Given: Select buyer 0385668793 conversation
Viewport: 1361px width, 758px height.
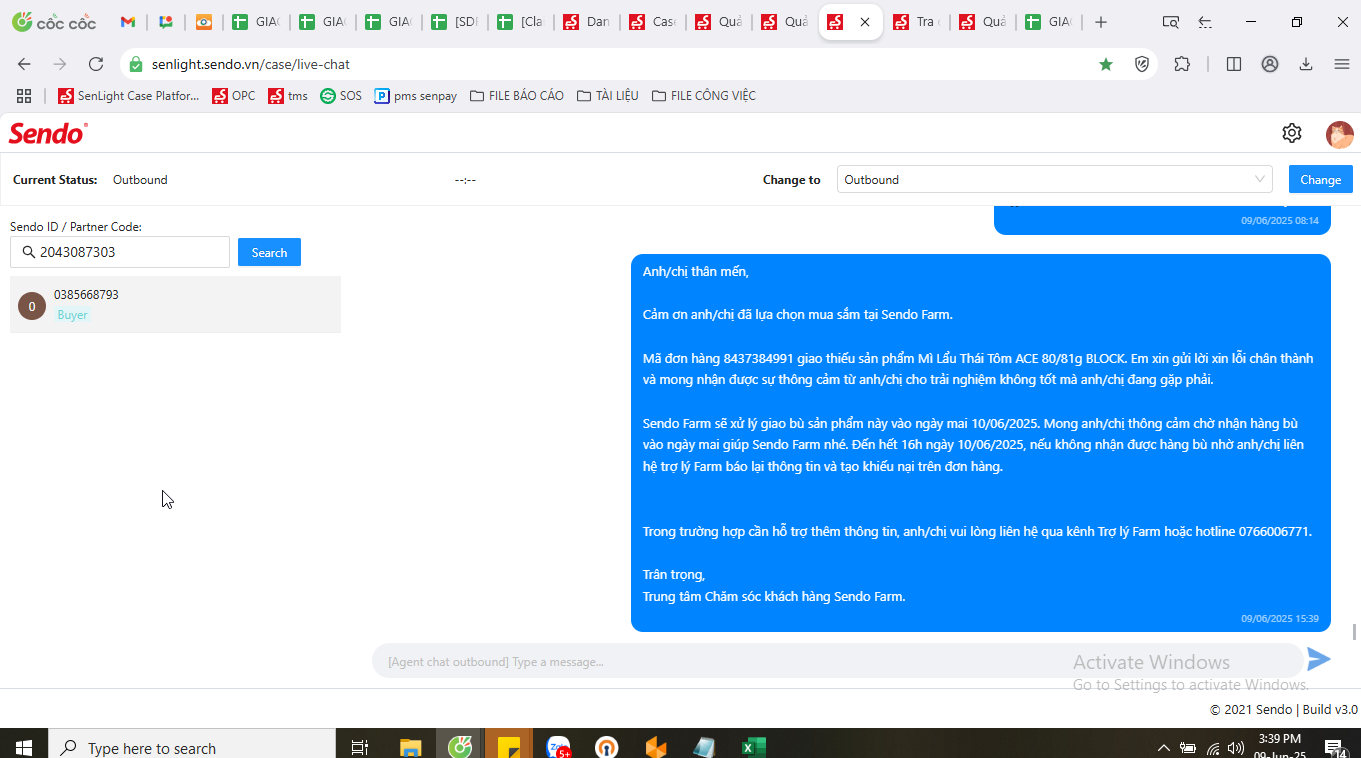Looking at the screenshot, I should click(175, 304).
